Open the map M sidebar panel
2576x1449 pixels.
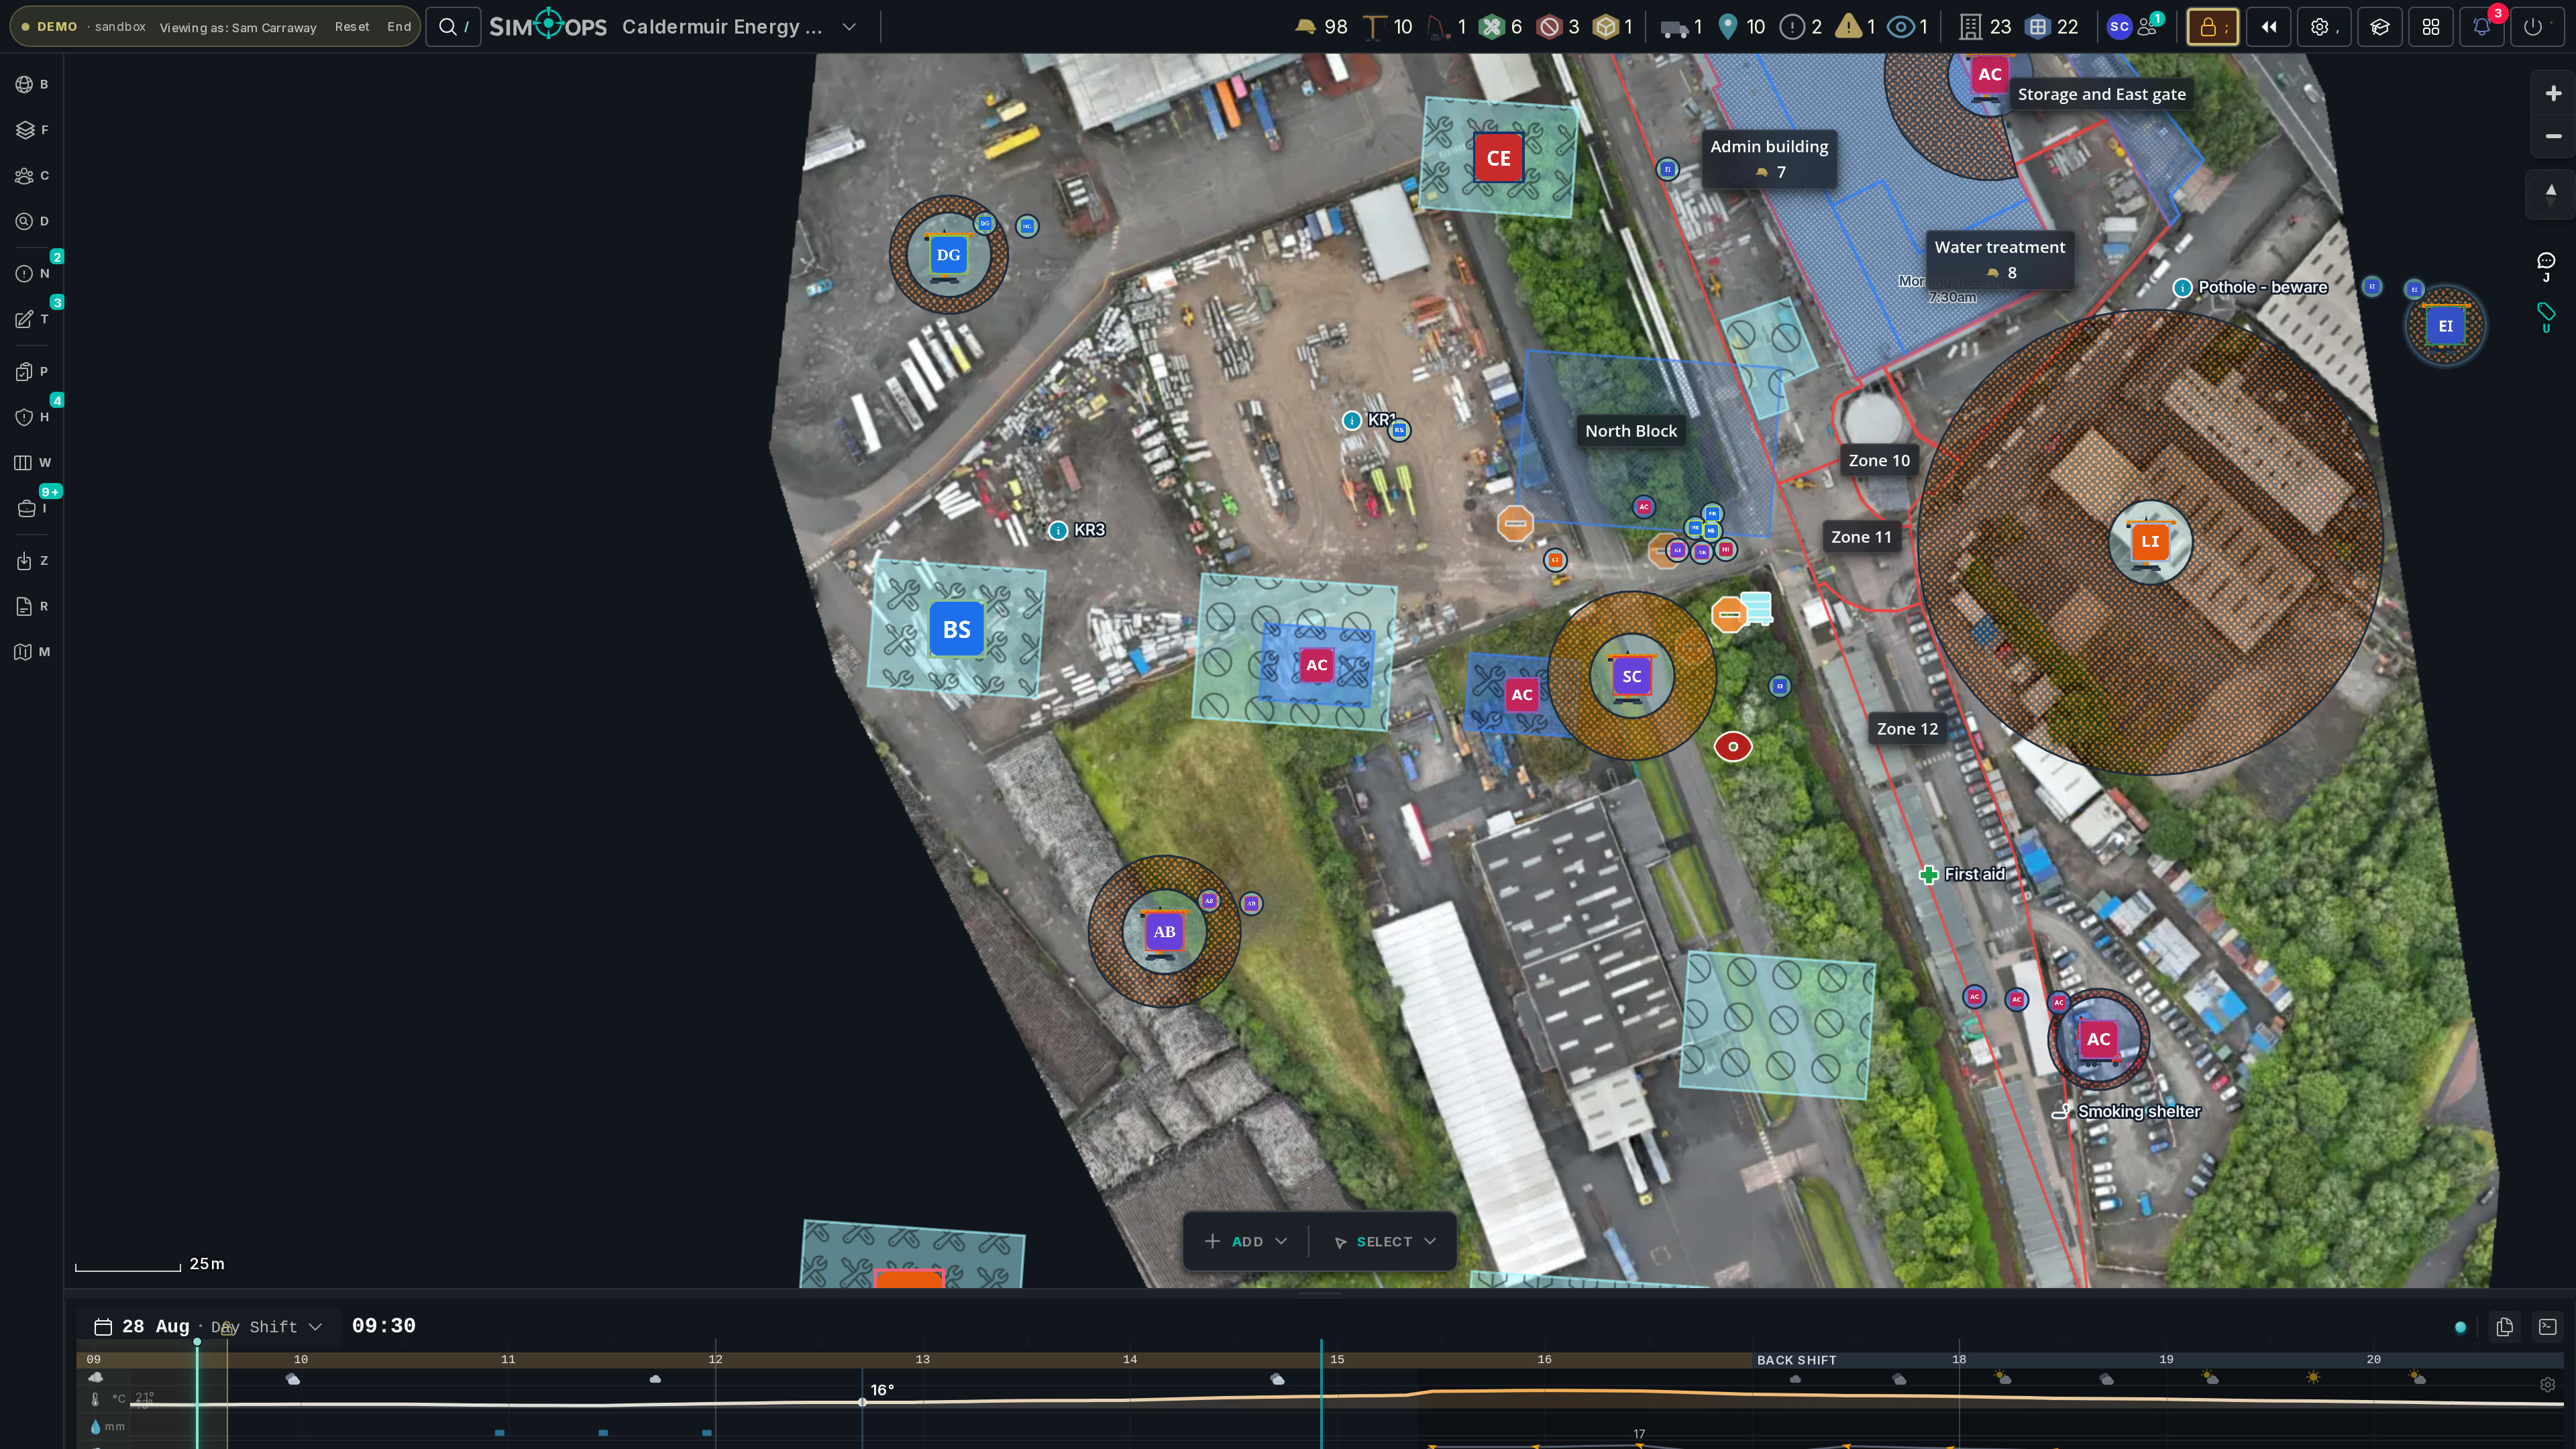coord(32,652)
